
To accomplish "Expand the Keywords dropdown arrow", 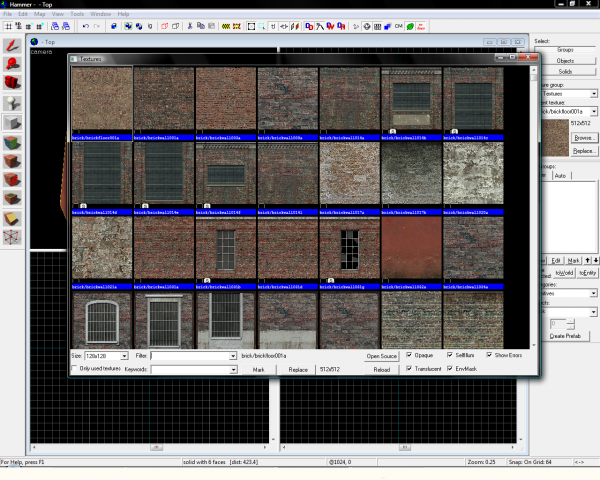I will [x=233, y=369].
